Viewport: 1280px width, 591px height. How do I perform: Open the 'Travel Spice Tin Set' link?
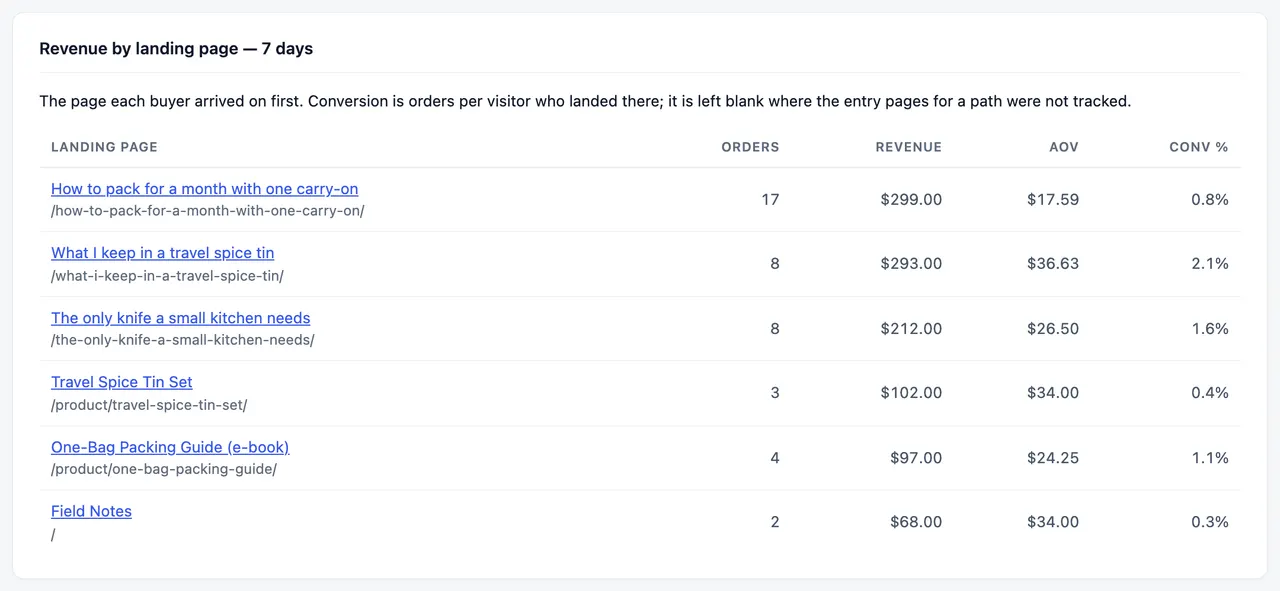(x=122, y=382)
